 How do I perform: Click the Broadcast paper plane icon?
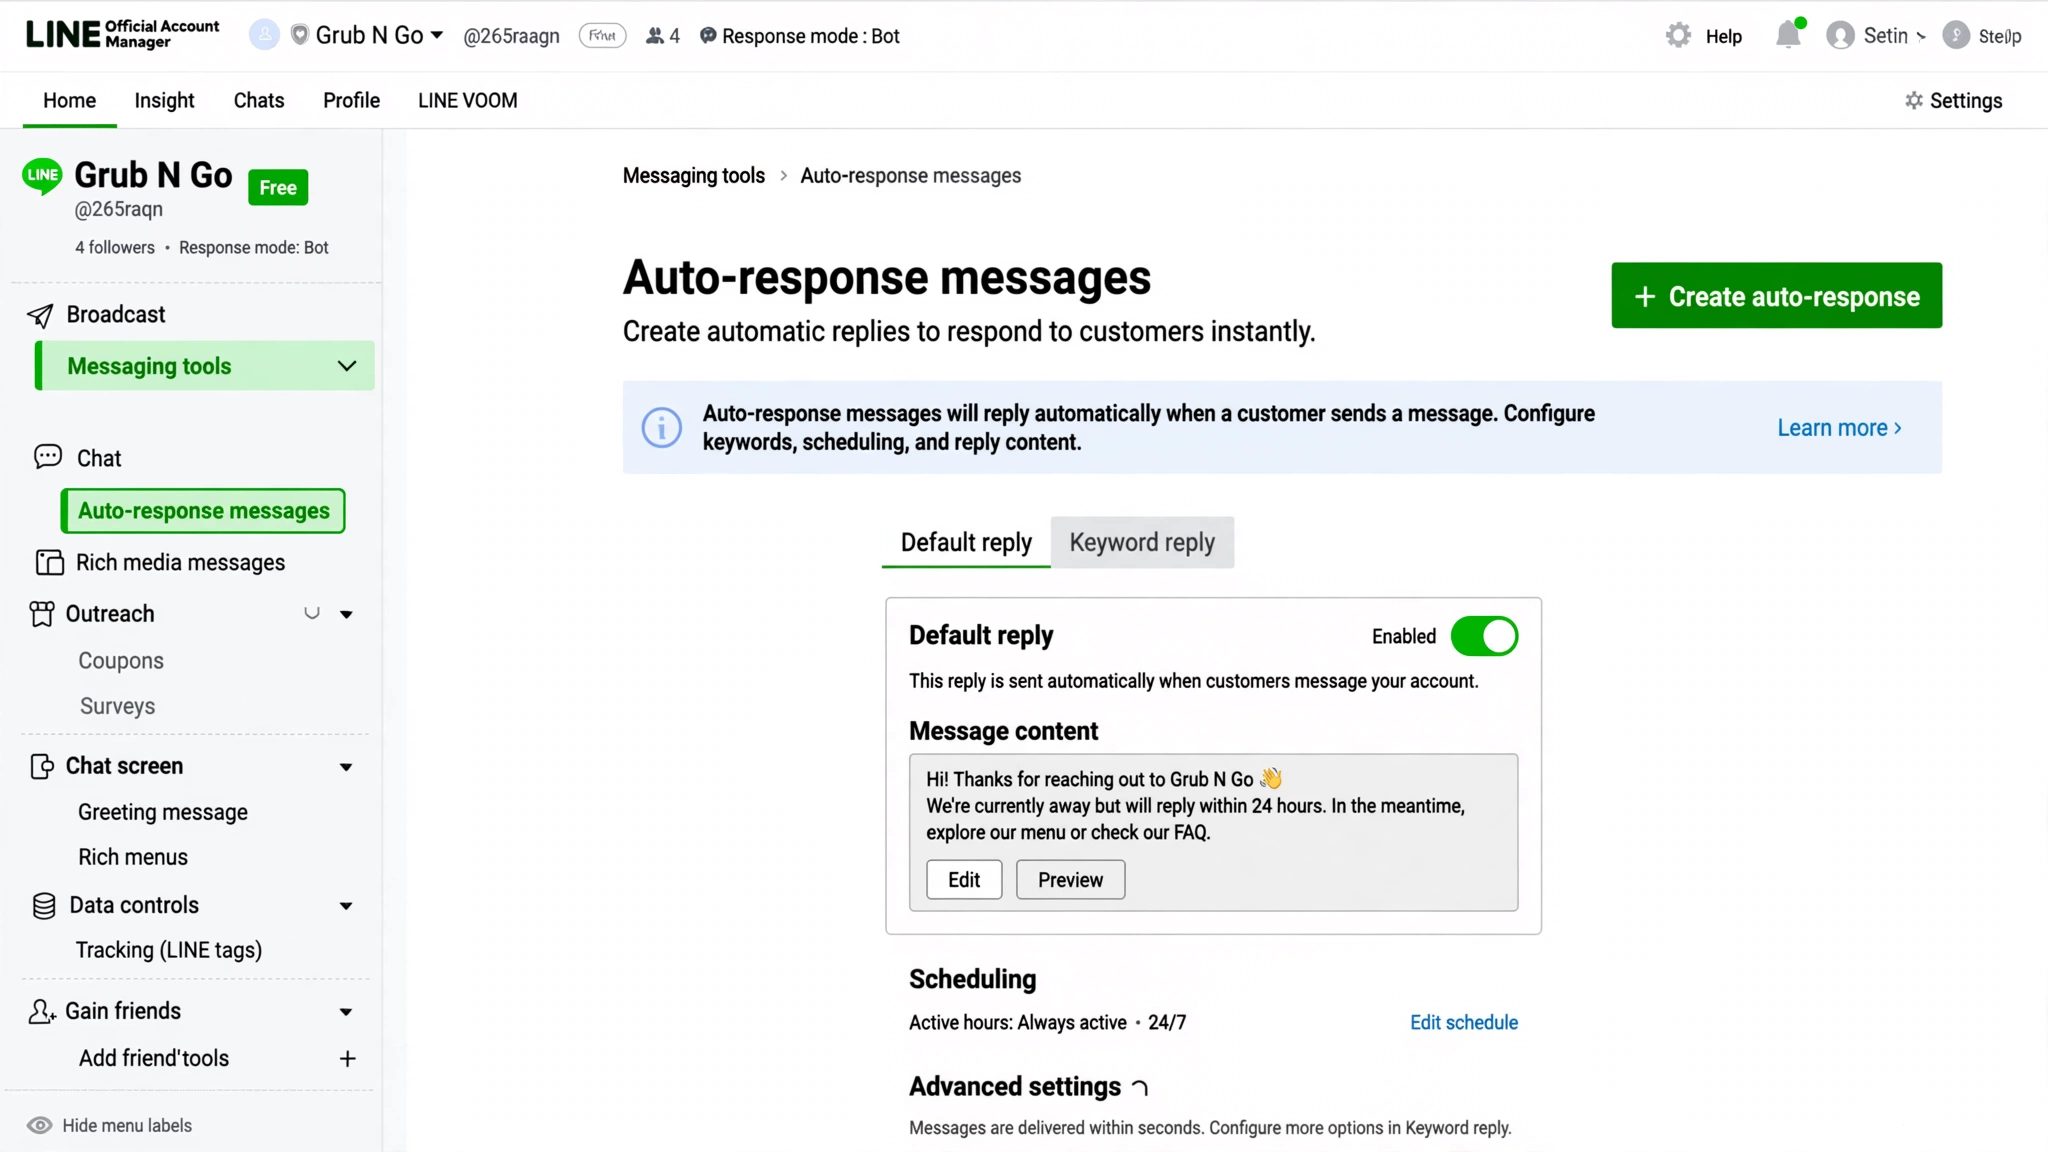click(40, 315)
